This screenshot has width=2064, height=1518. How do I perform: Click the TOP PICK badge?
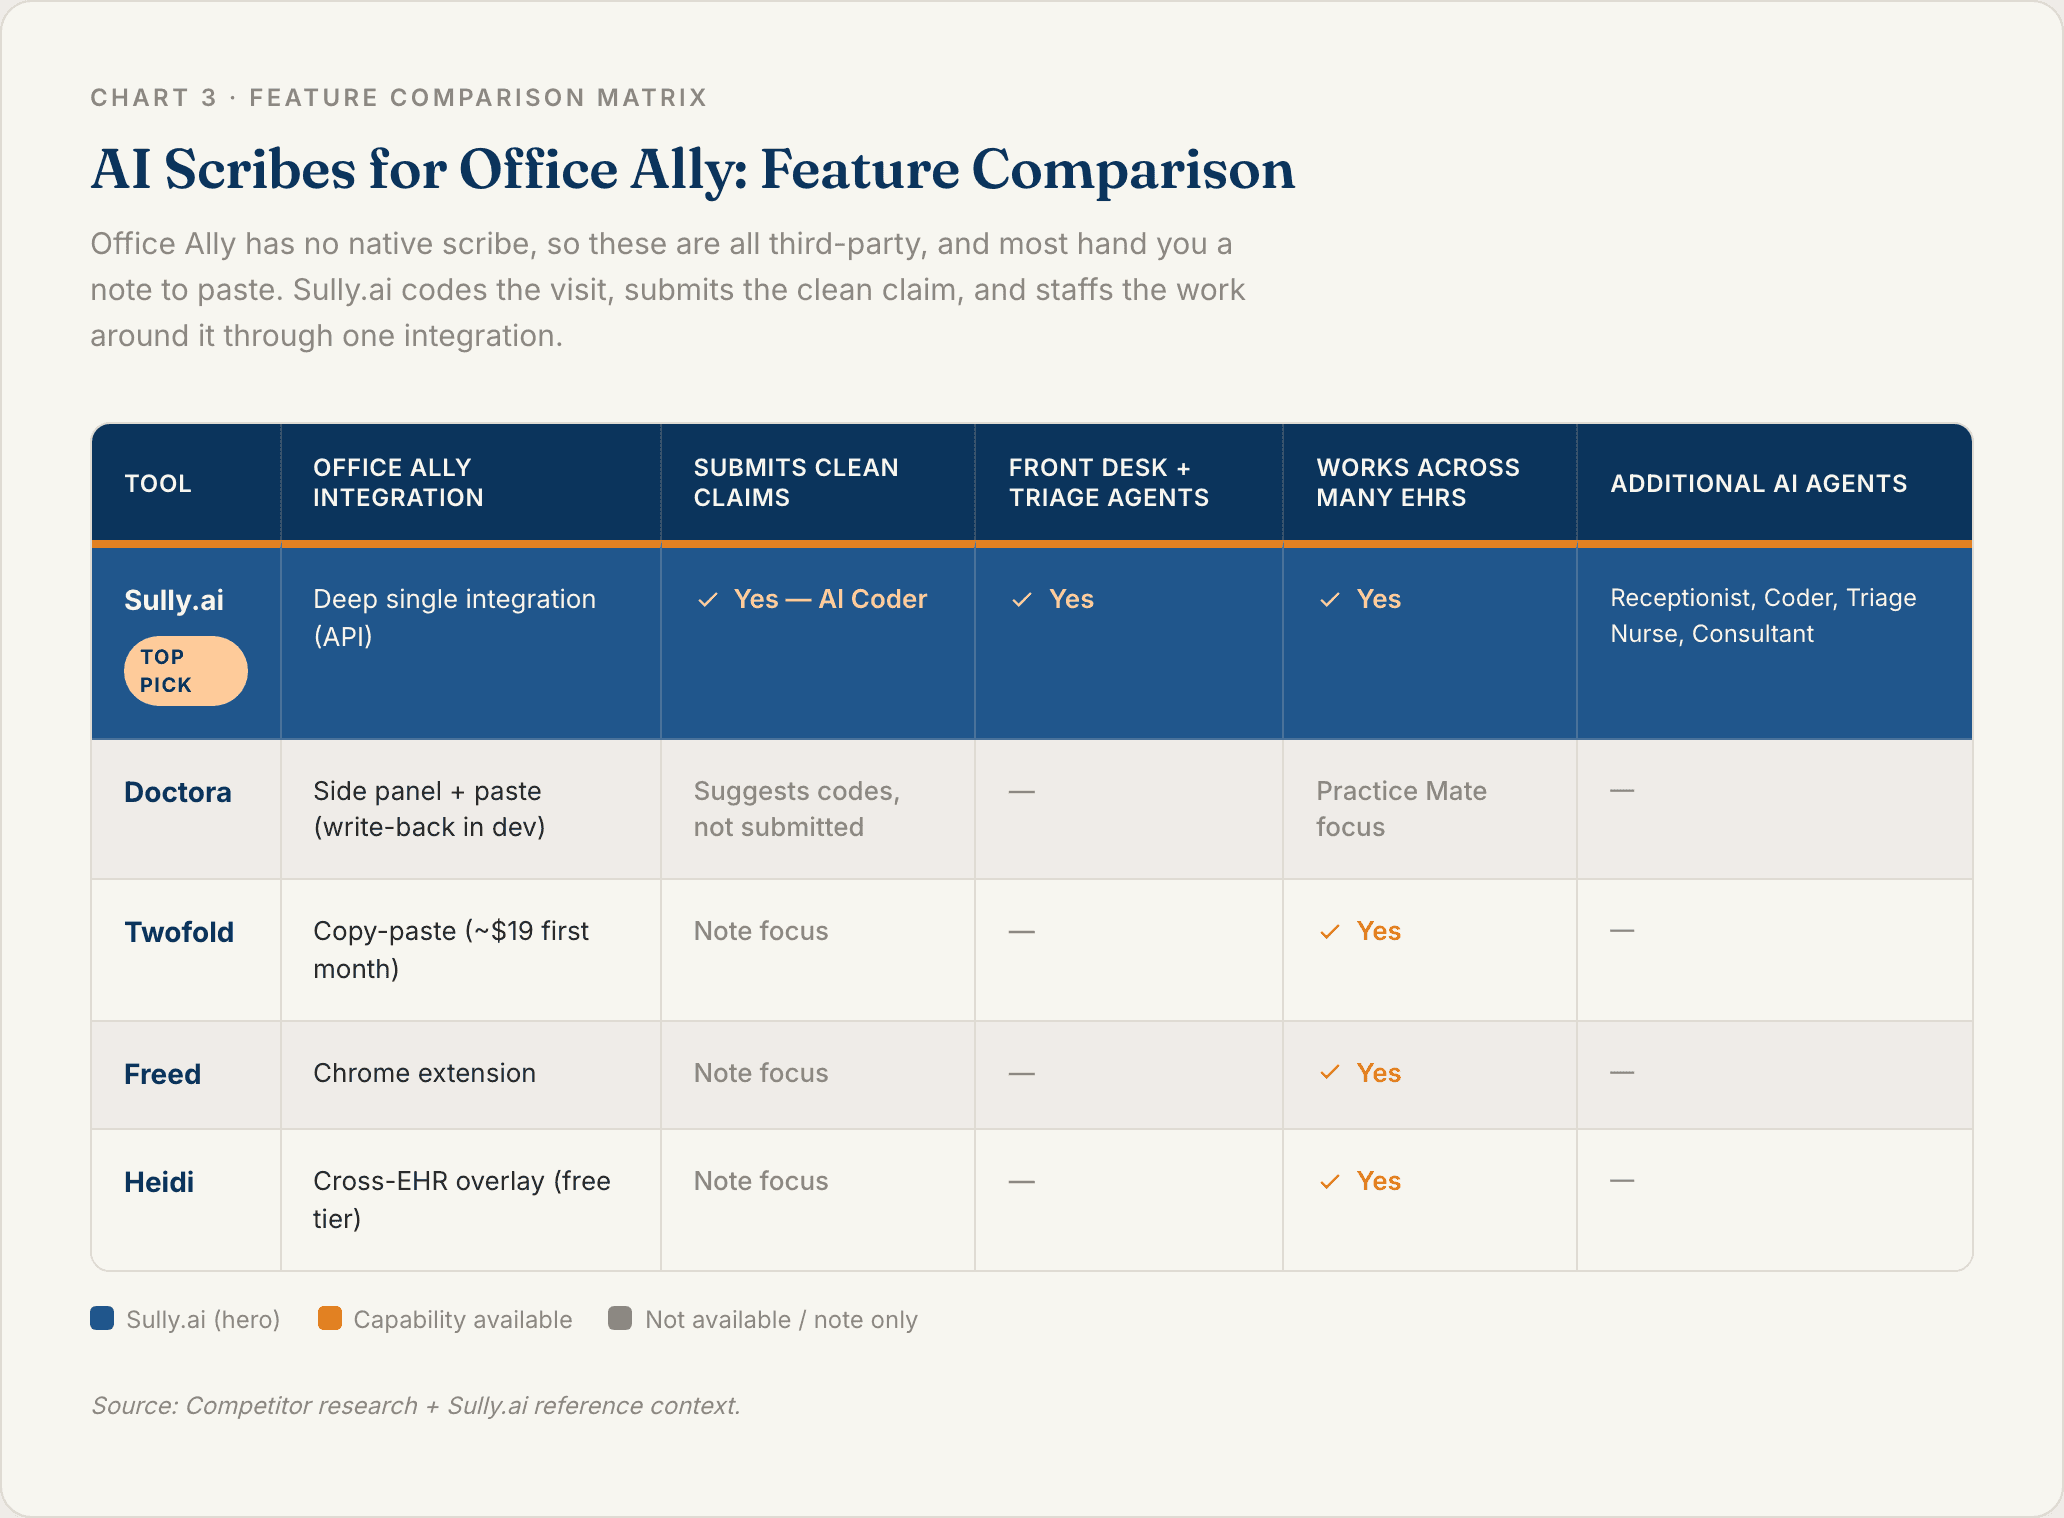point(185,671)
